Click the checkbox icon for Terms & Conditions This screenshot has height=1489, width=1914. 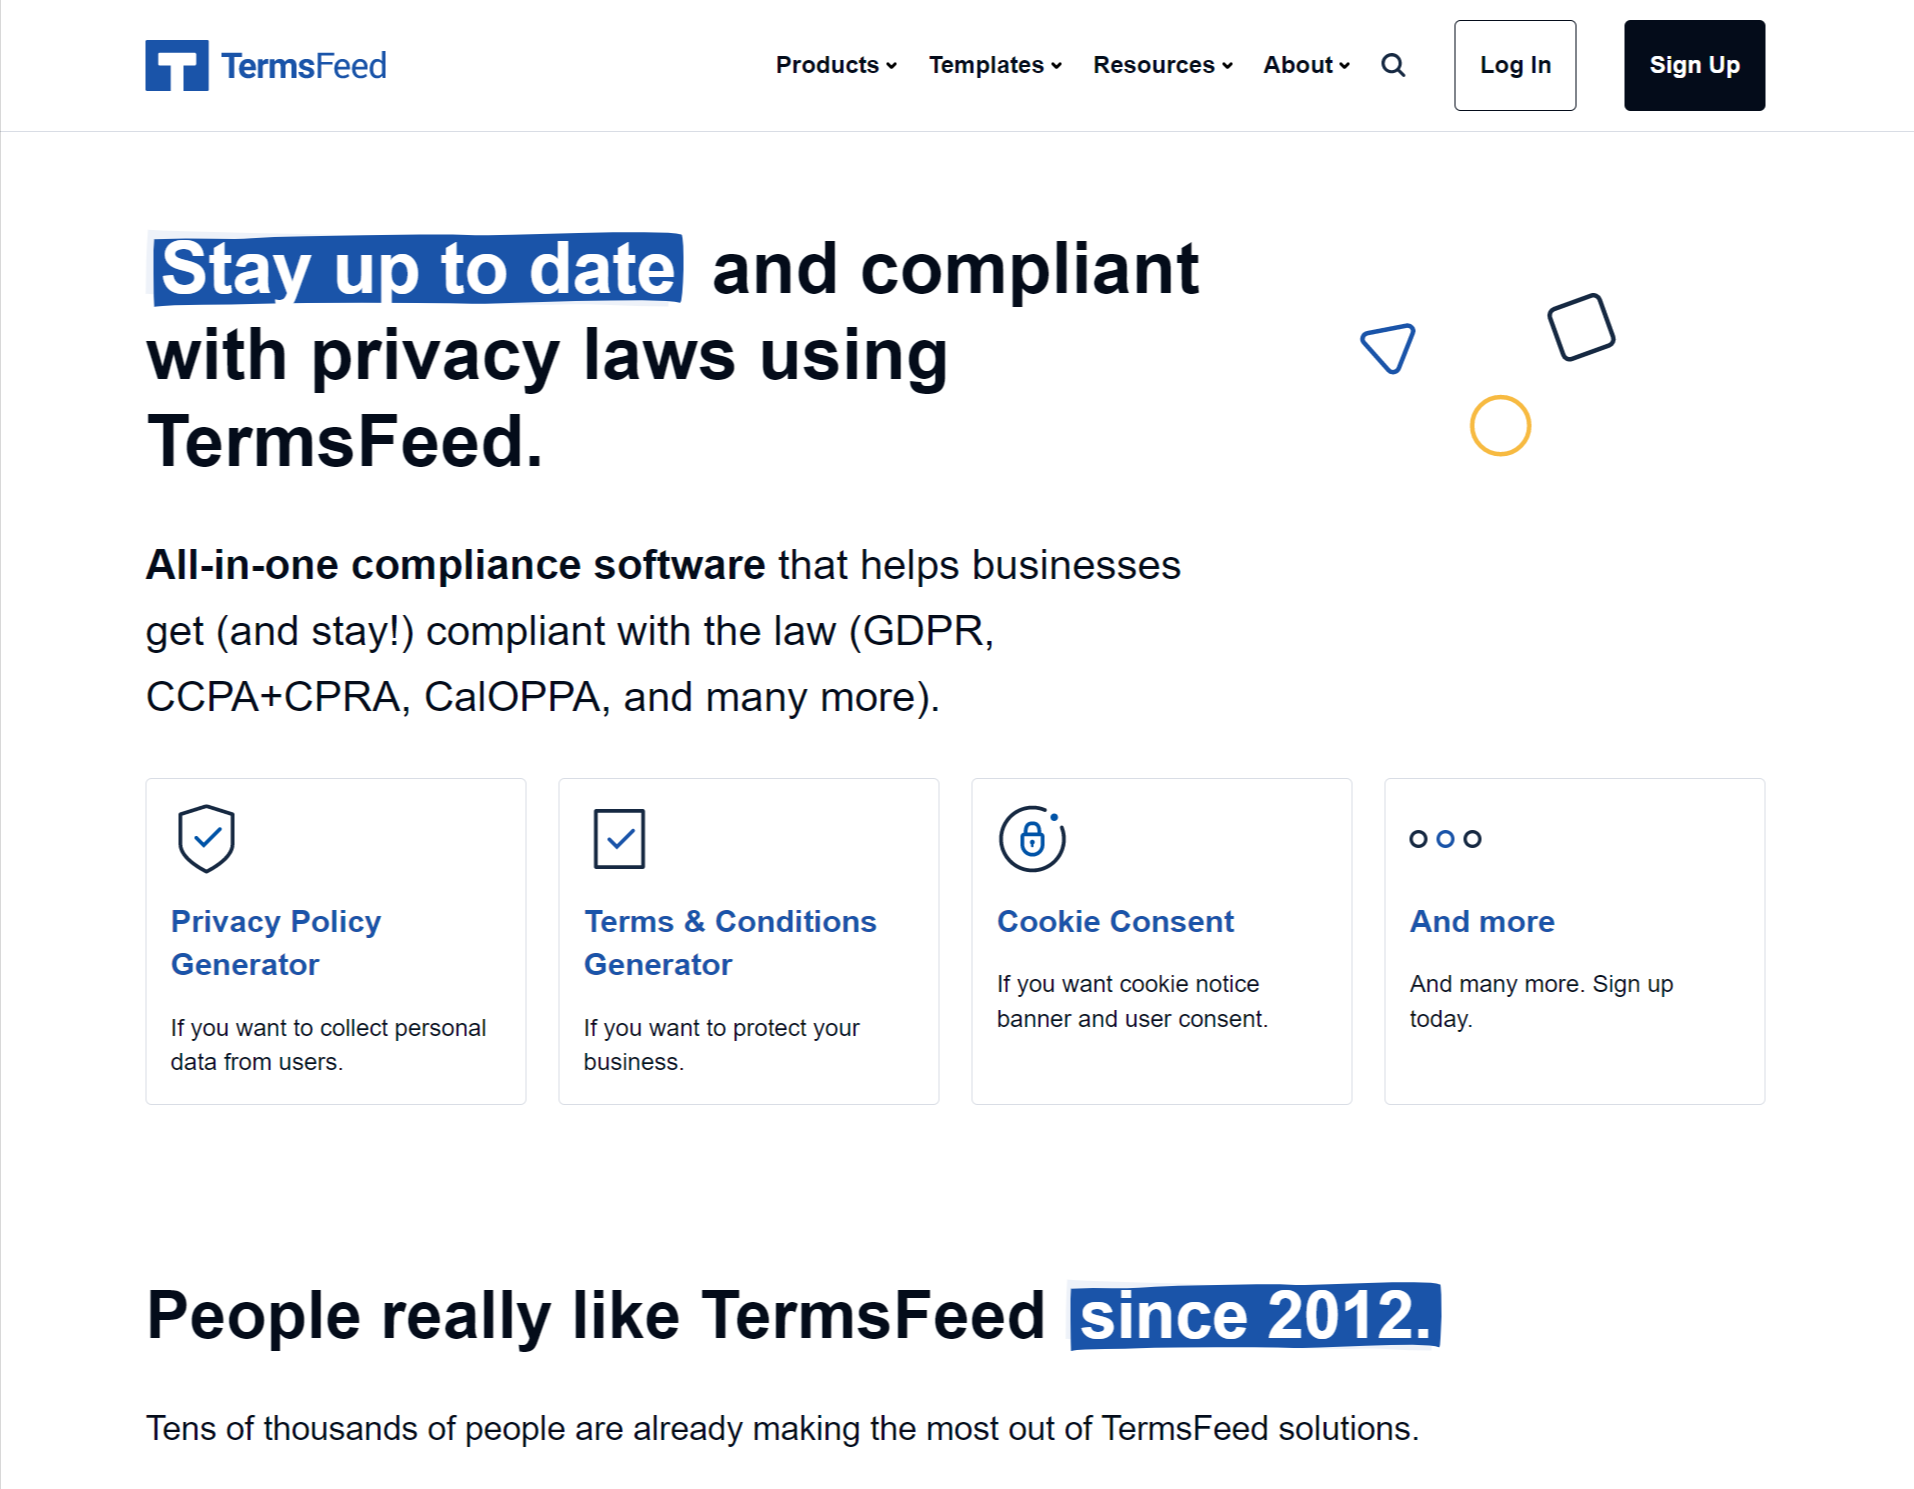[619, 838]
